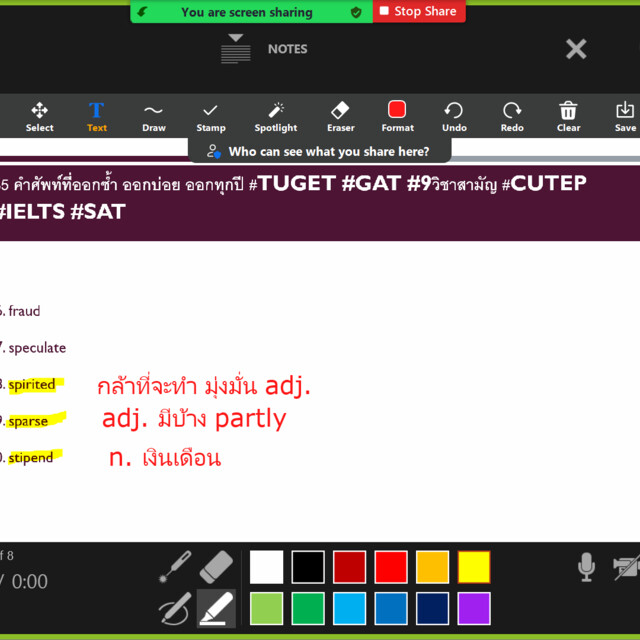Open the Stamp tool
Viewport: 640px width, 640px height.
pyautogui.click(x=211, y=117)
